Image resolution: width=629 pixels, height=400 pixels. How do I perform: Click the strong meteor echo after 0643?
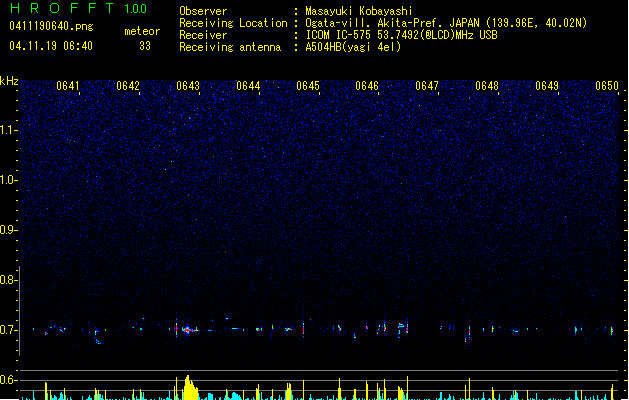(189, 330)
